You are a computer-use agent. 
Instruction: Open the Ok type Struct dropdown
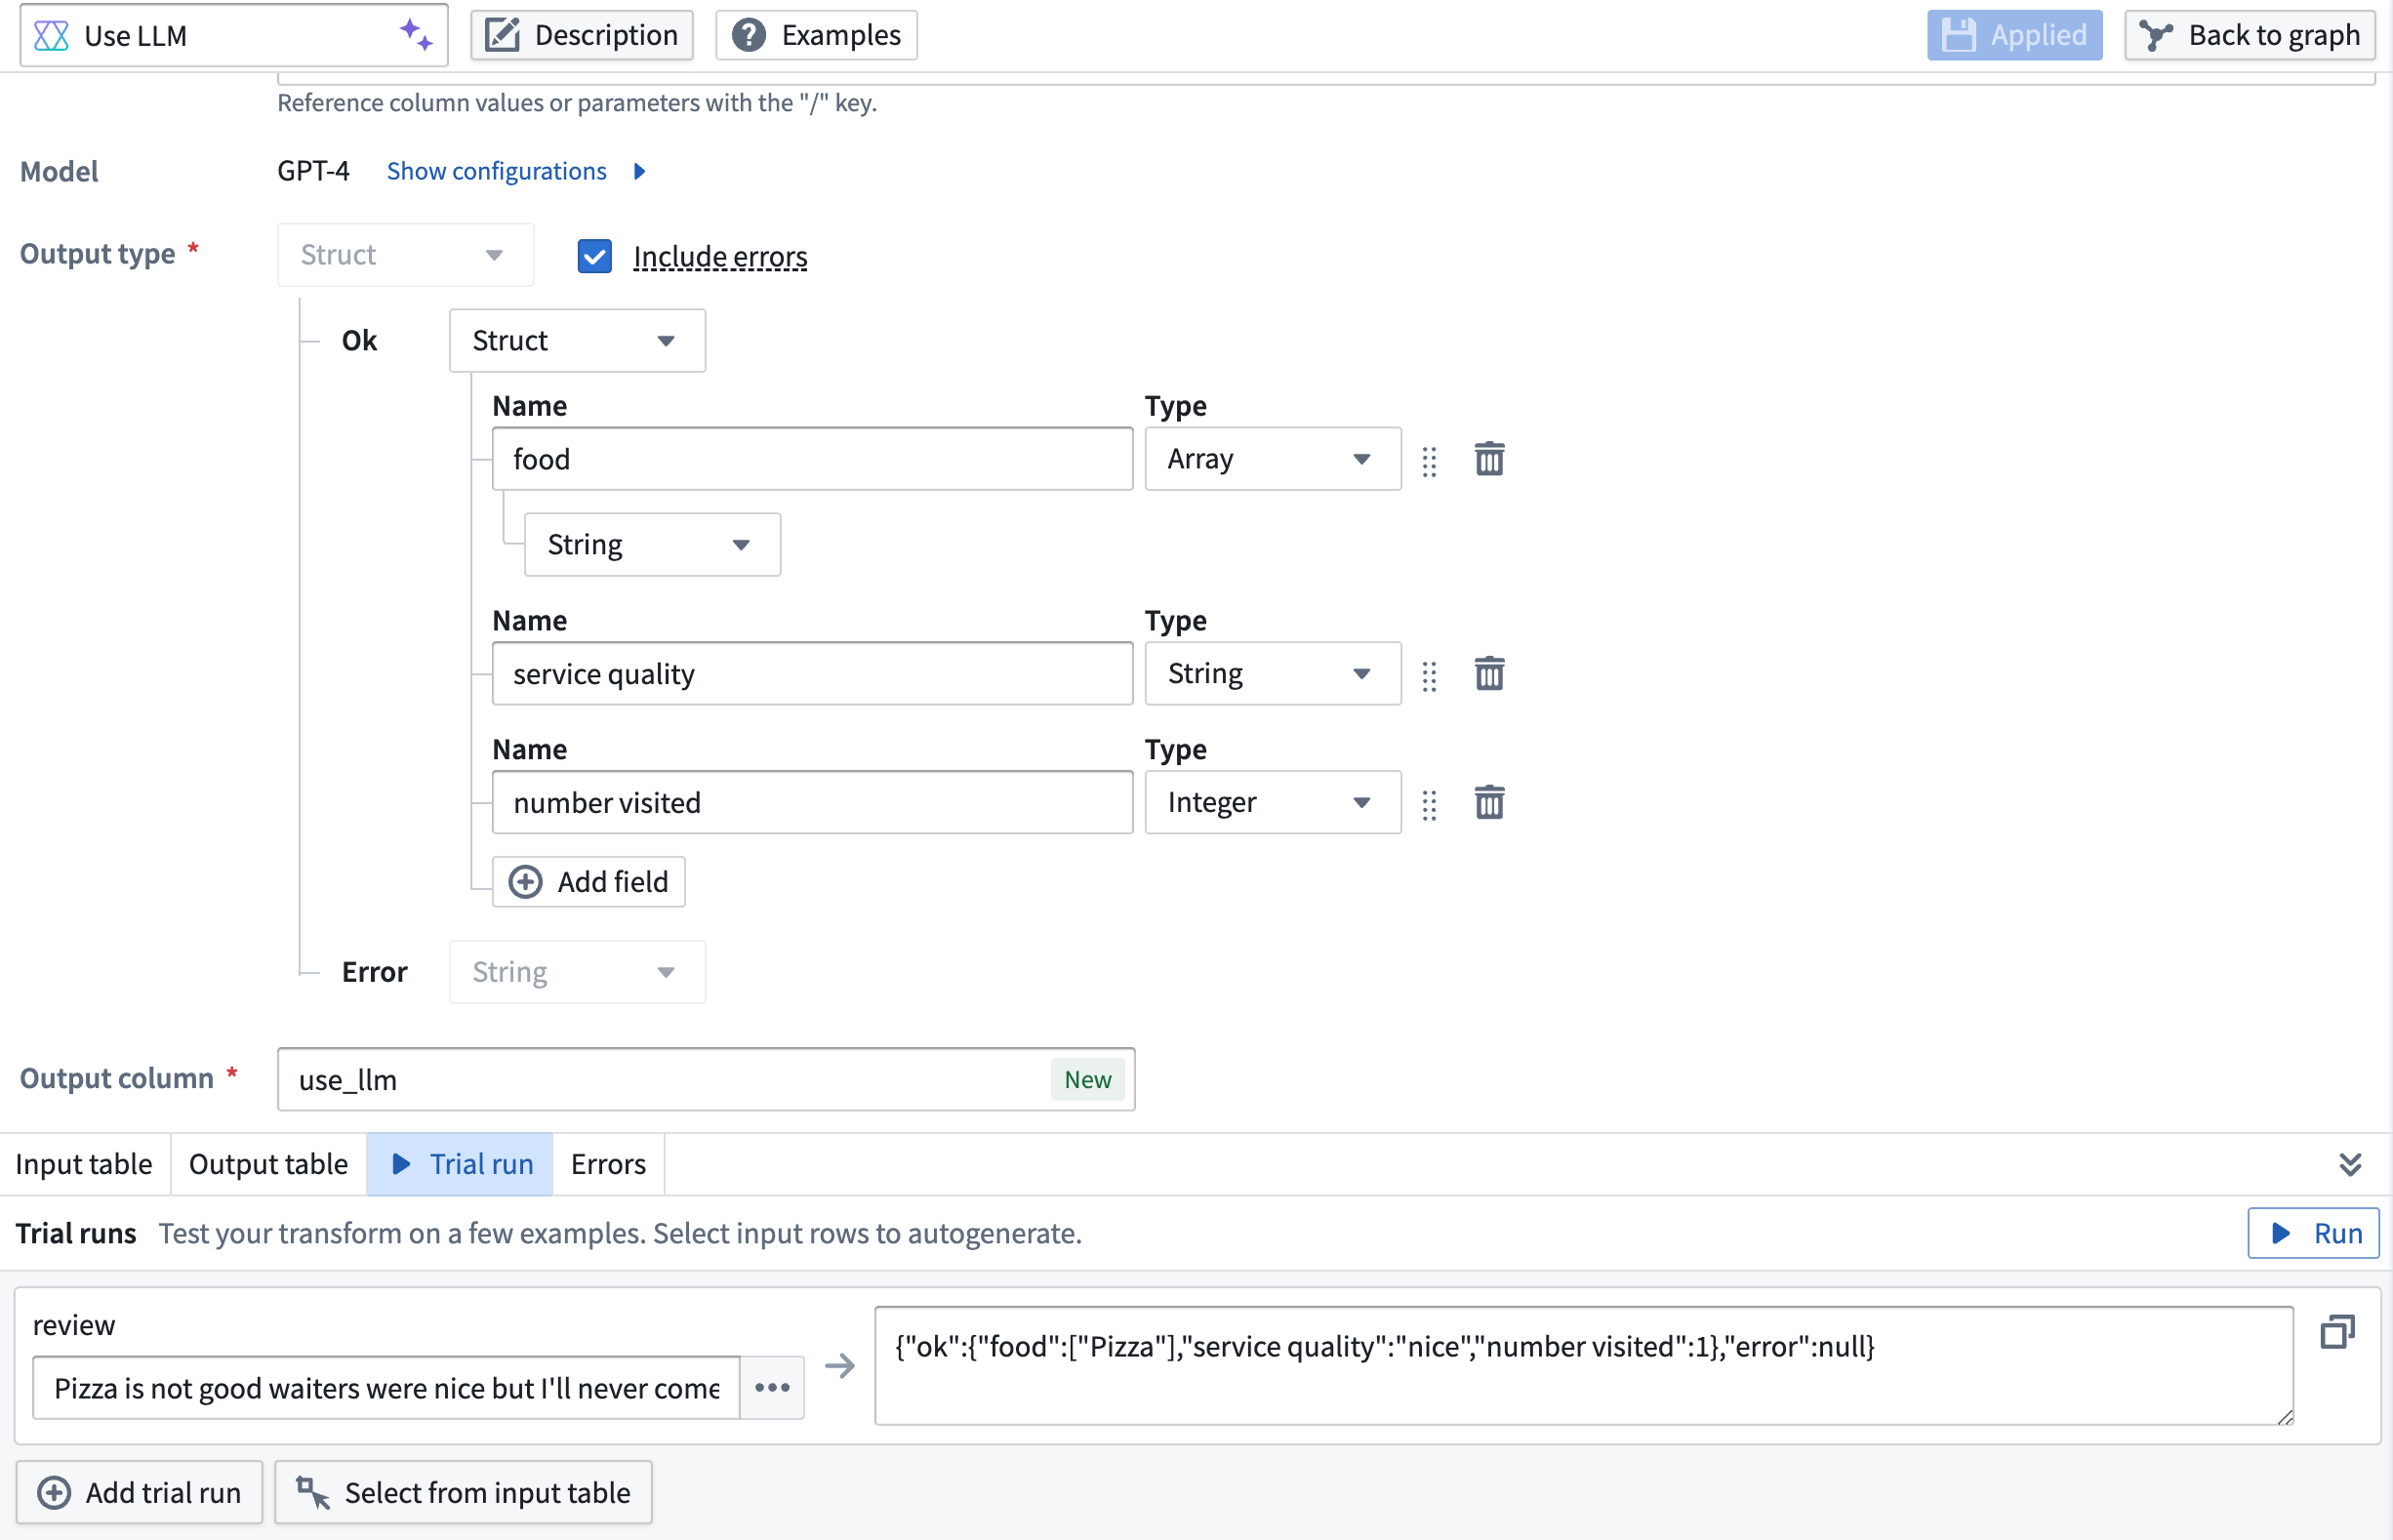tap(577, 341)
